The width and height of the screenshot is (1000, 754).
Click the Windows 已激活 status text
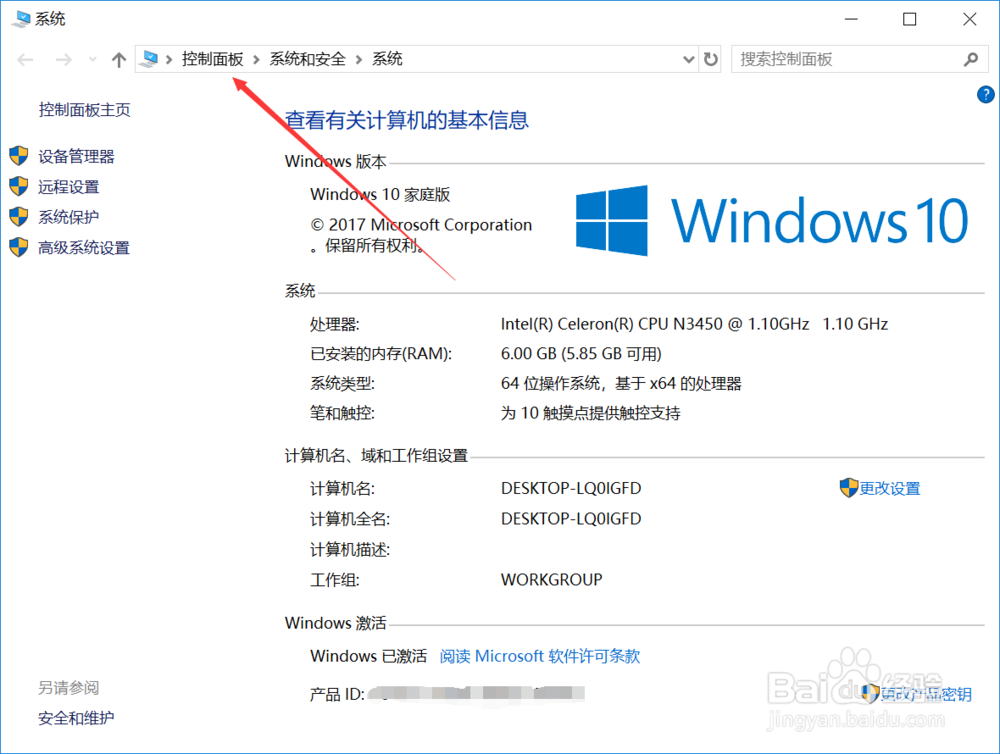click(x=369, y=656)
